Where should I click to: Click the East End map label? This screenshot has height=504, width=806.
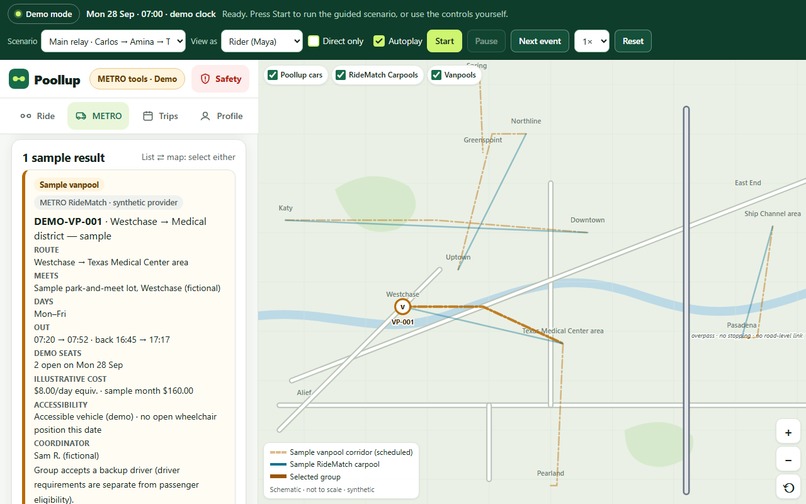click(x=748, y=183)
